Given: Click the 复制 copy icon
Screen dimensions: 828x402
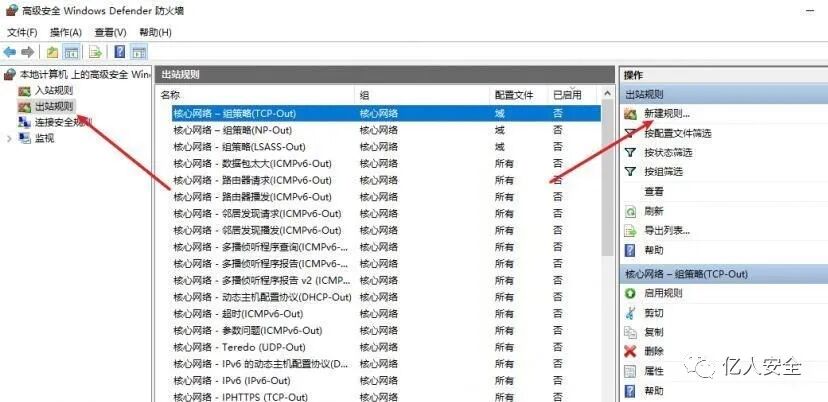Looking at the screenshot, I should pyautogui.click(x=630, y=332).
